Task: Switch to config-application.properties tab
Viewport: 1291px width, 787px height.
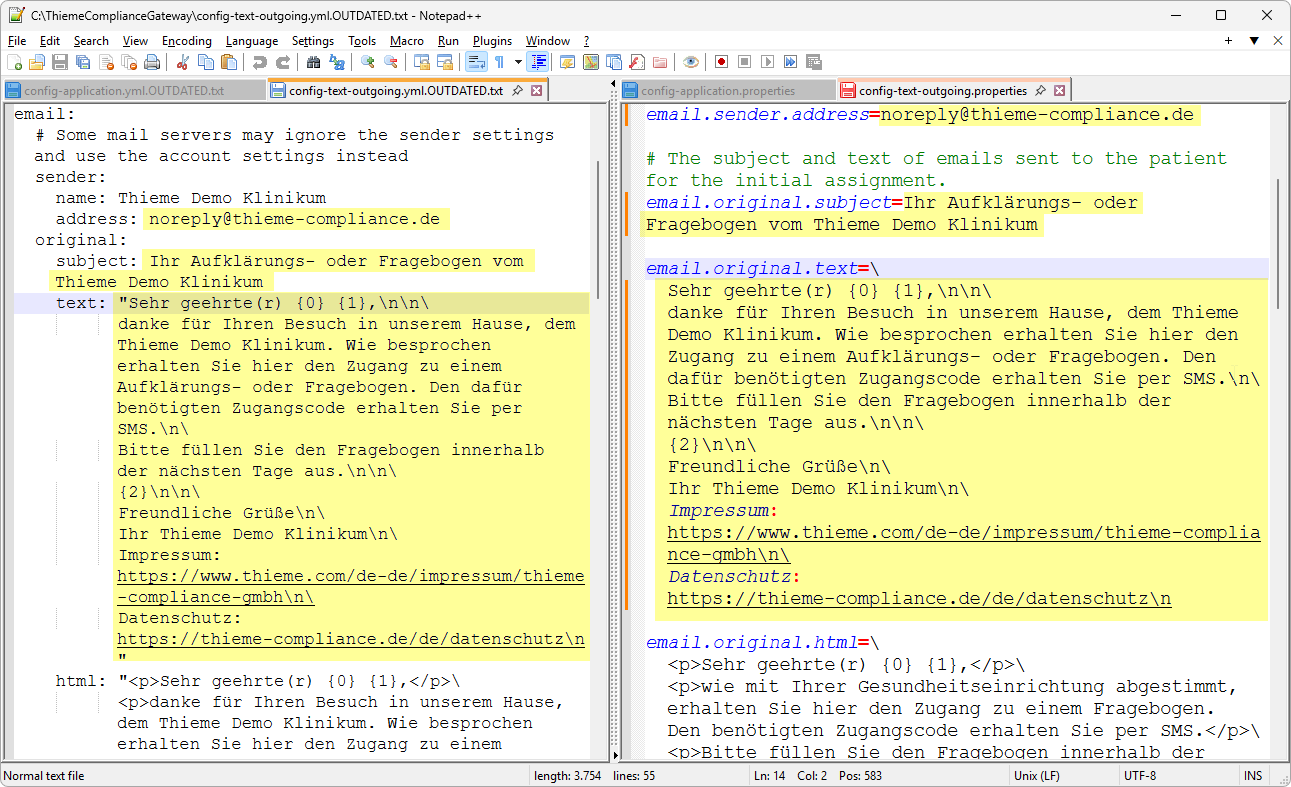Action: pyautogui.click(x=719, y=91)
